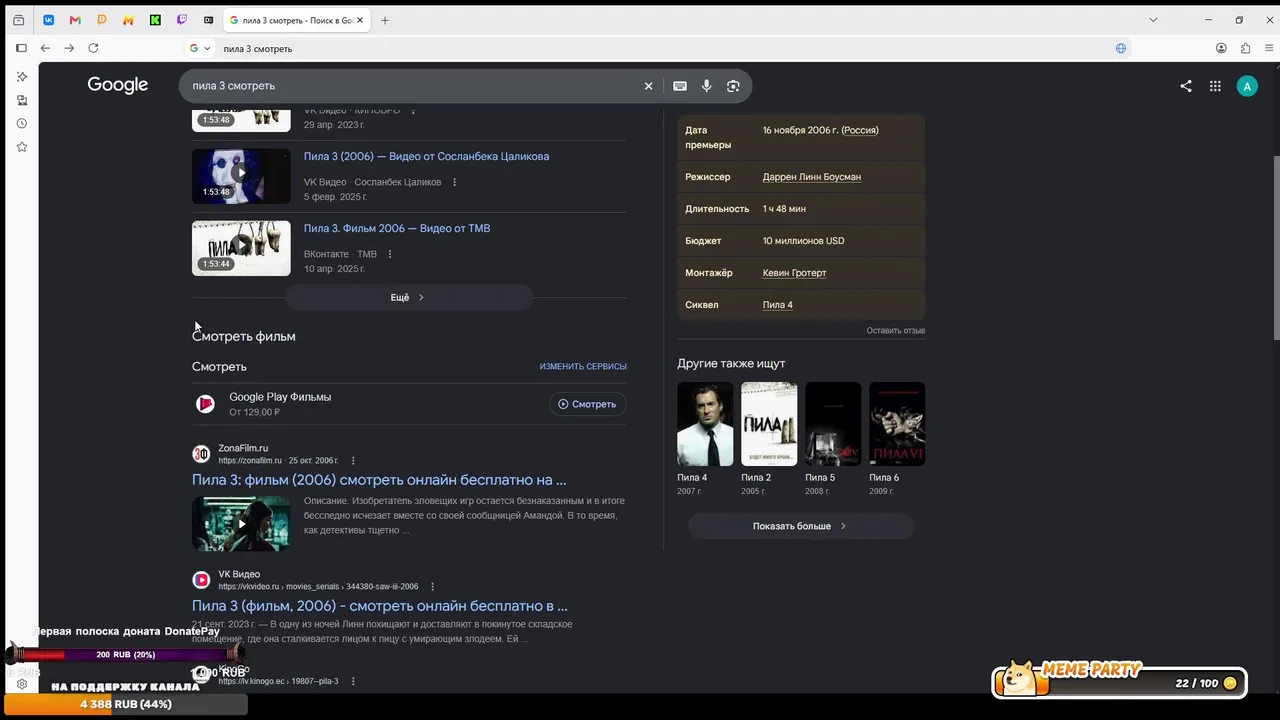The image size is (1280, 720).
Task: Open the pinned orange D tab
Action: point(102,20)
